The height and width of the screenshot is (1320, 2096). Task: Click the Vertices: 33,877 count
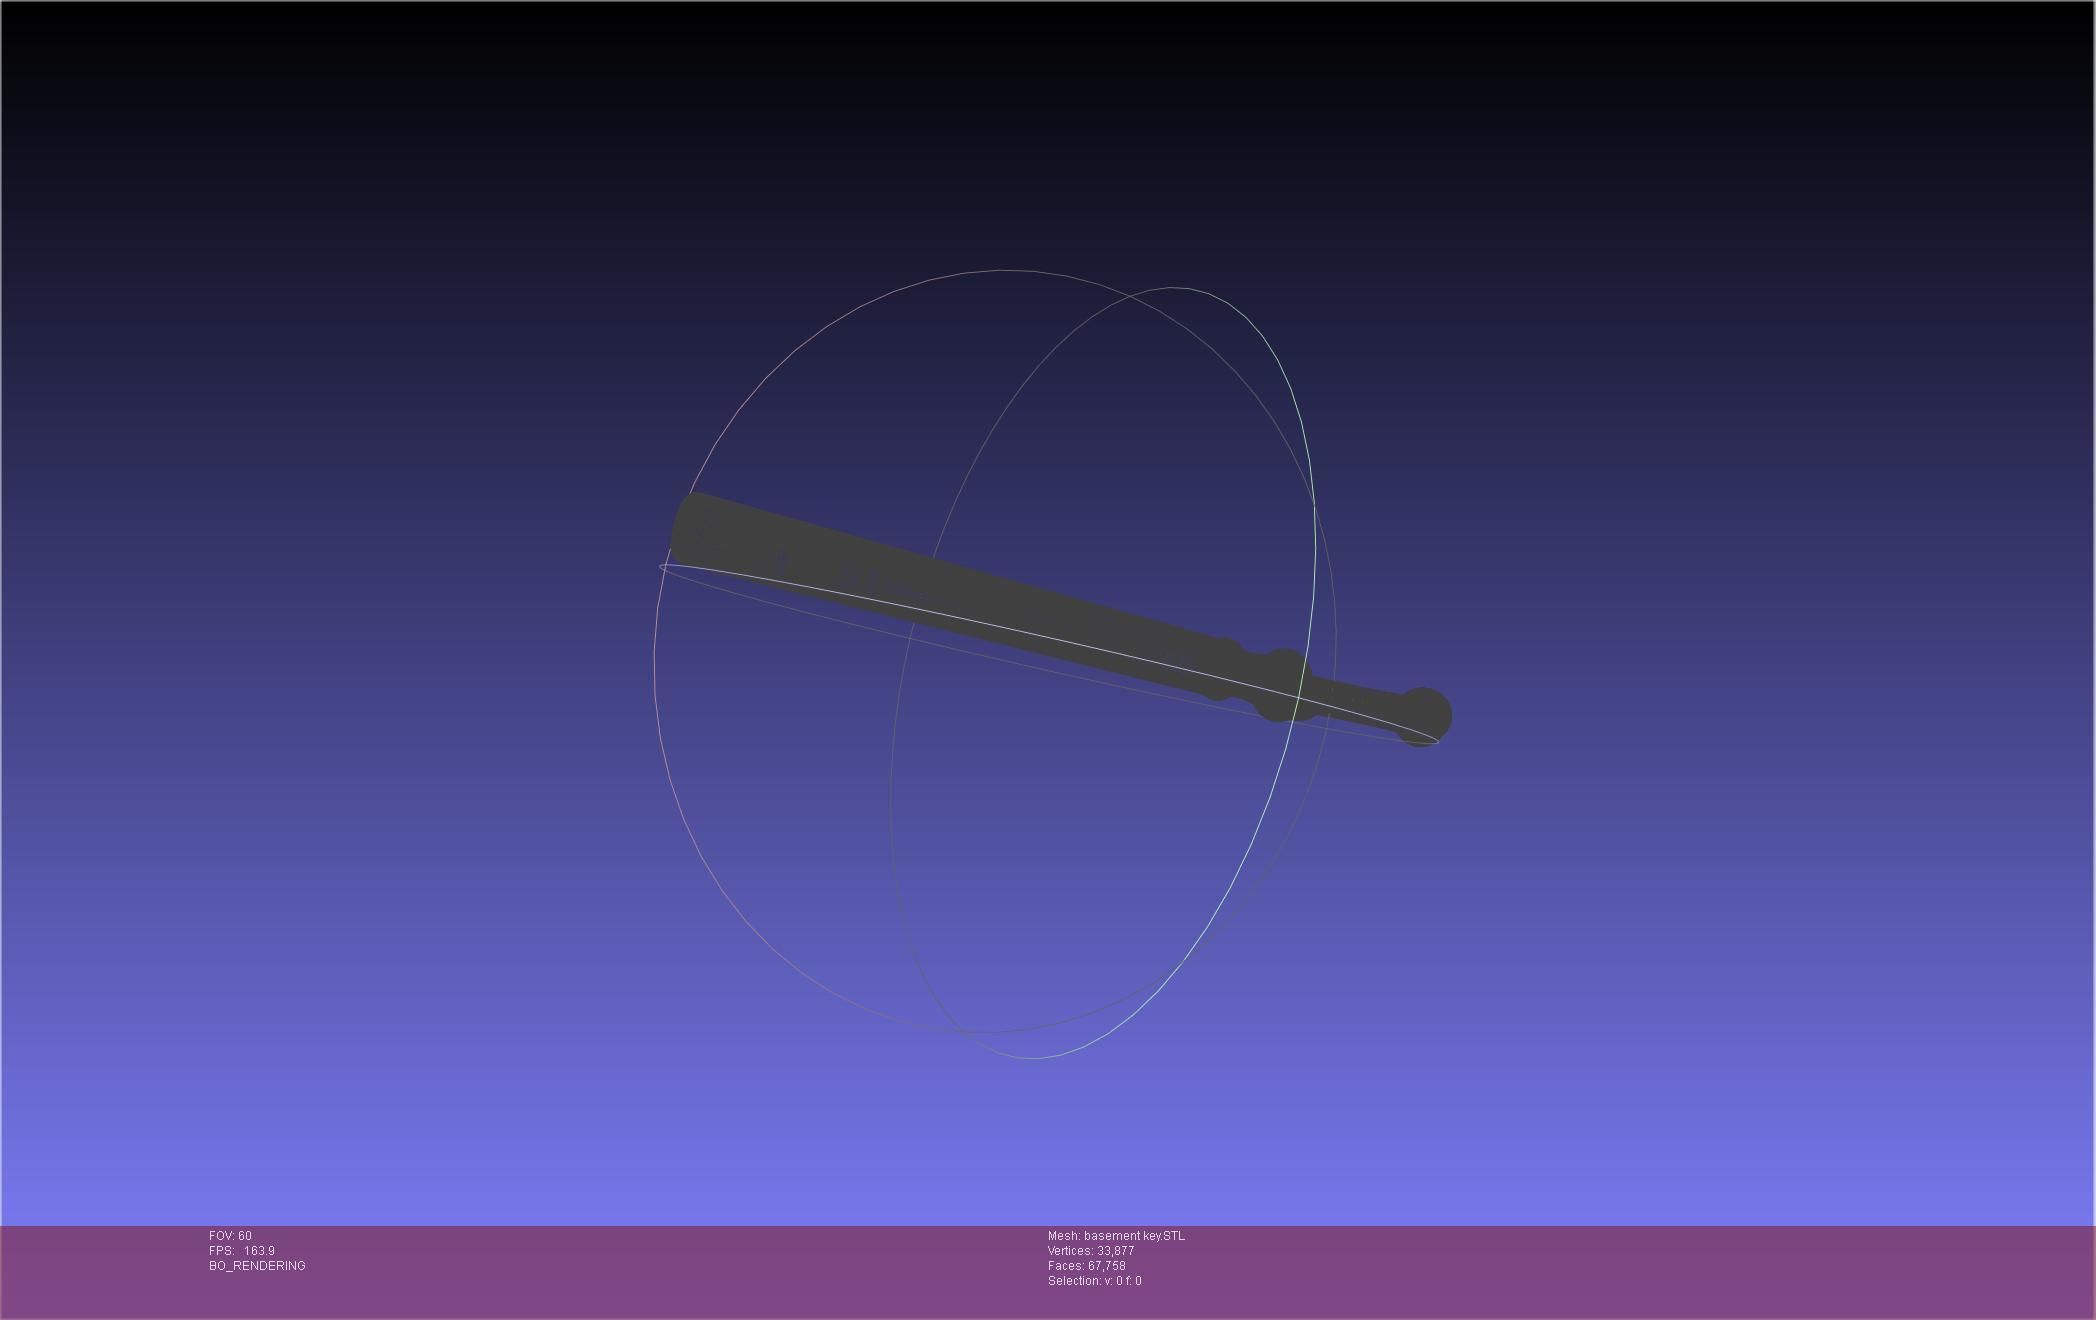click(x=1091, y=1251)
